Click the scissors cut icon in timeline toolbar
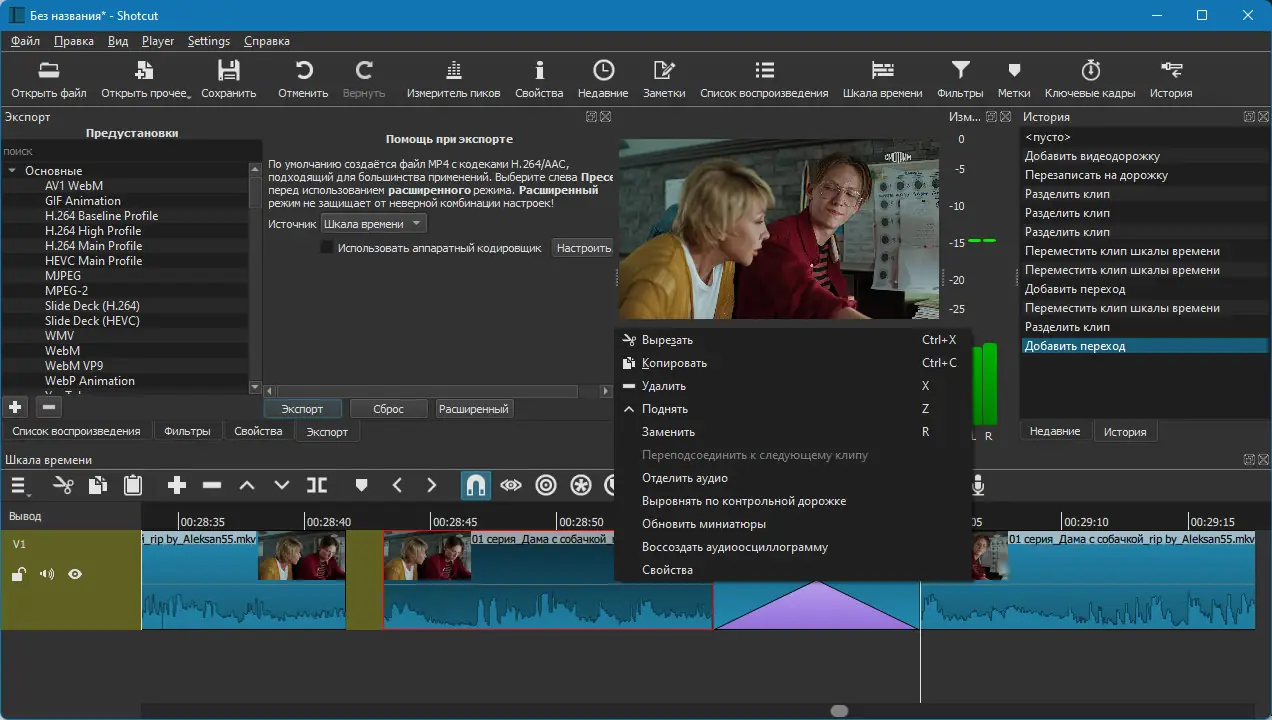 click(x=63, y=486)
